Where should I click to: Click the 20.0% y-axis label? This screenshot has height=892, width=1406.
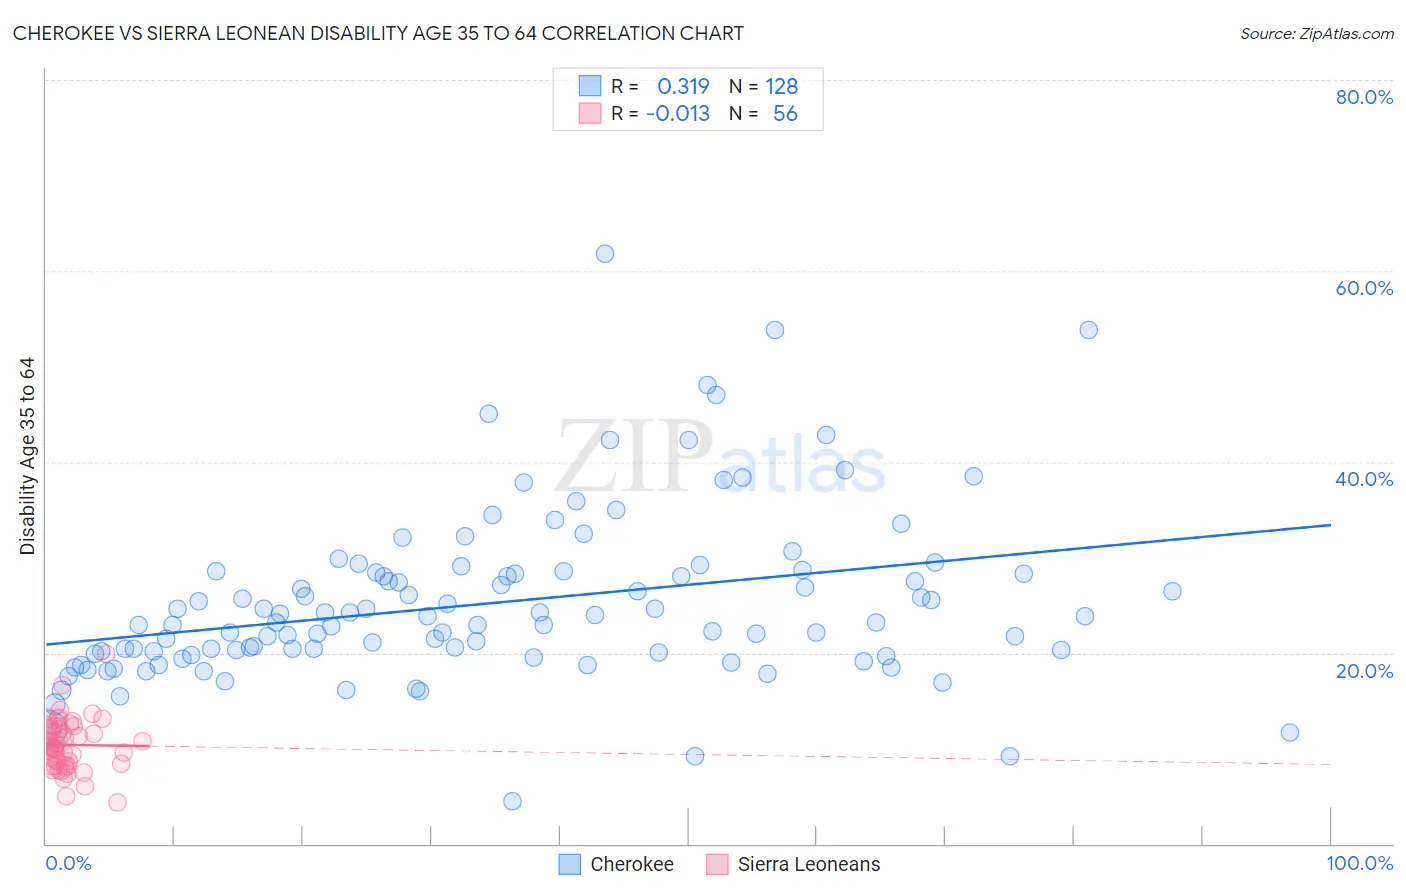click(1364, 671)
